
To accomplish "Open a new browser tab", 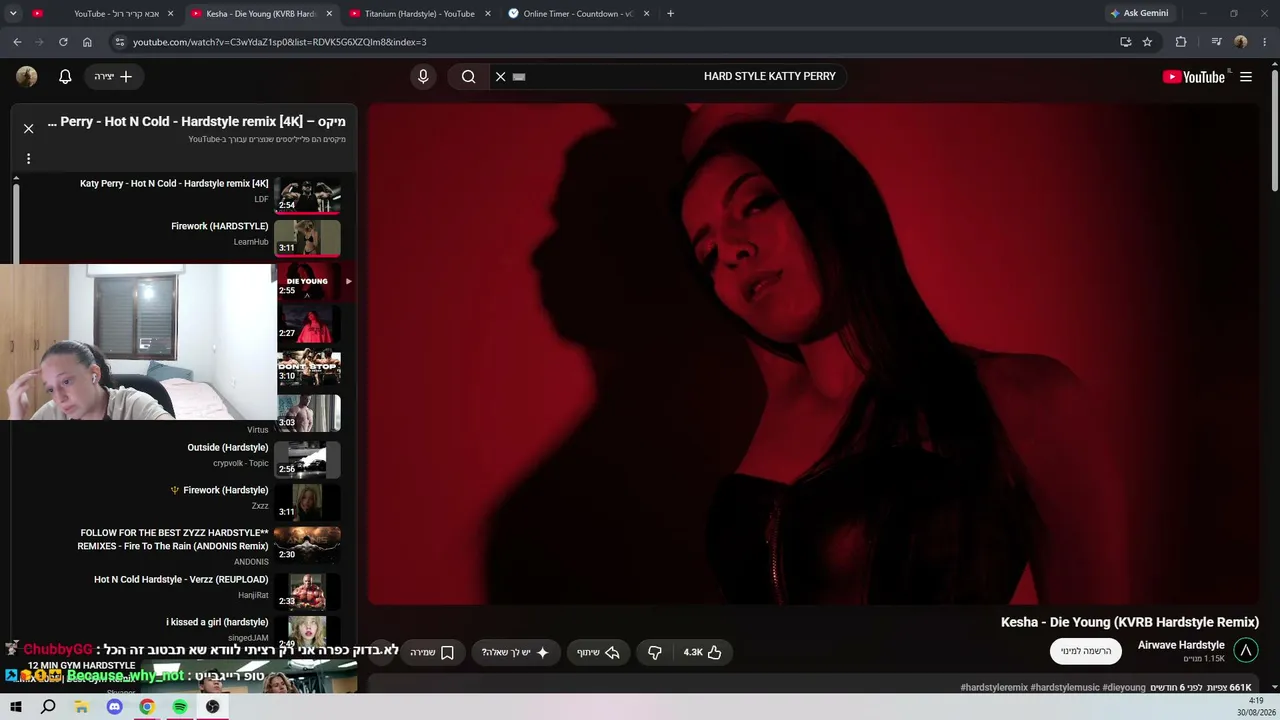I will tap(670, 14).
